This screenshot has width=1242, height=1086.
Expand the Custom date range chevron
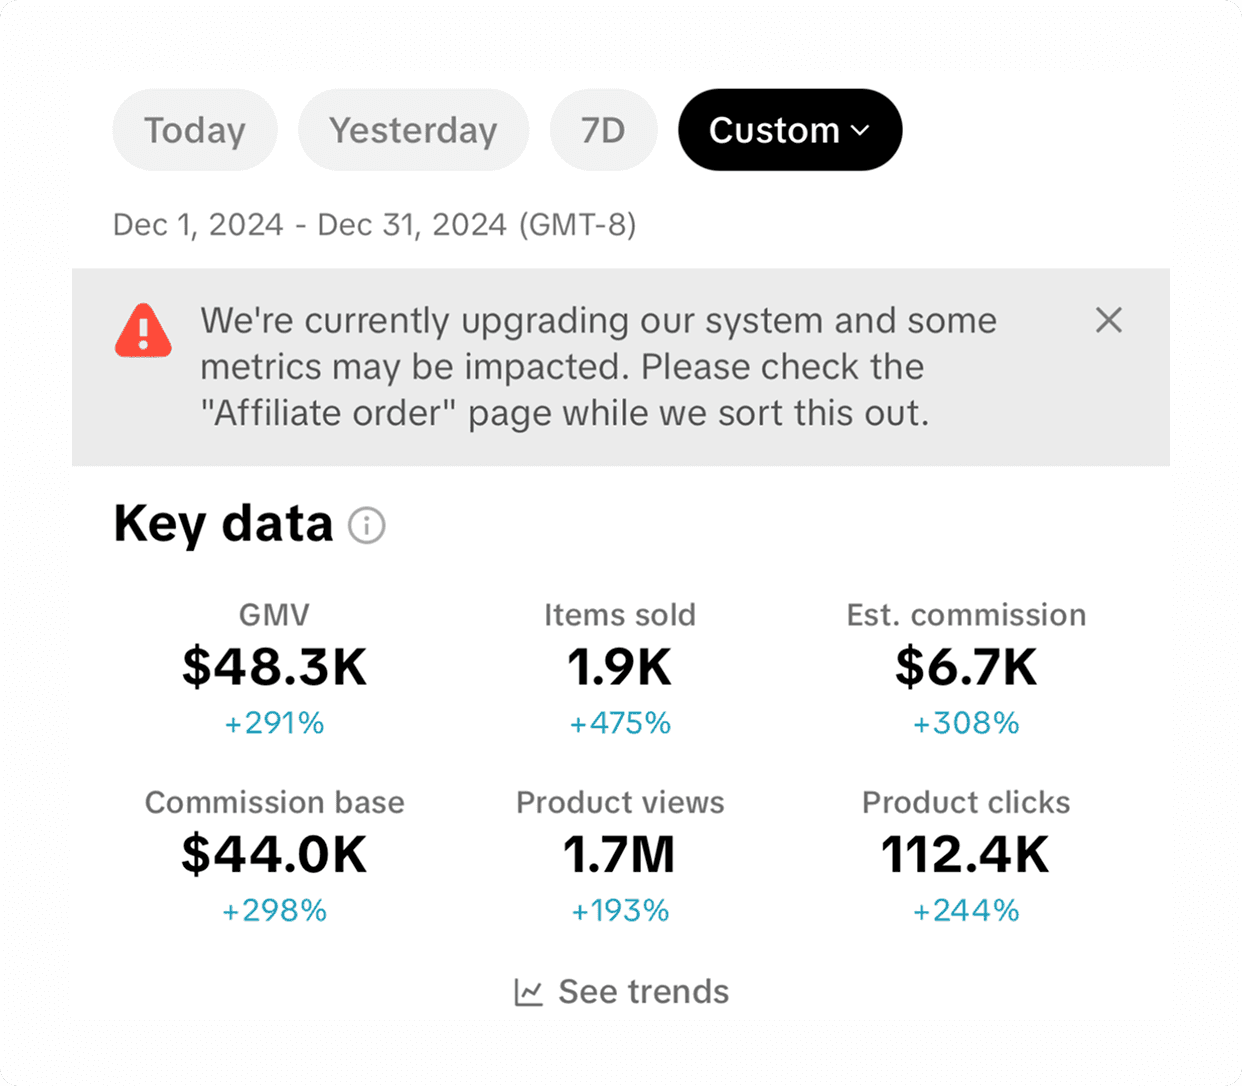[x=860, y=131]
